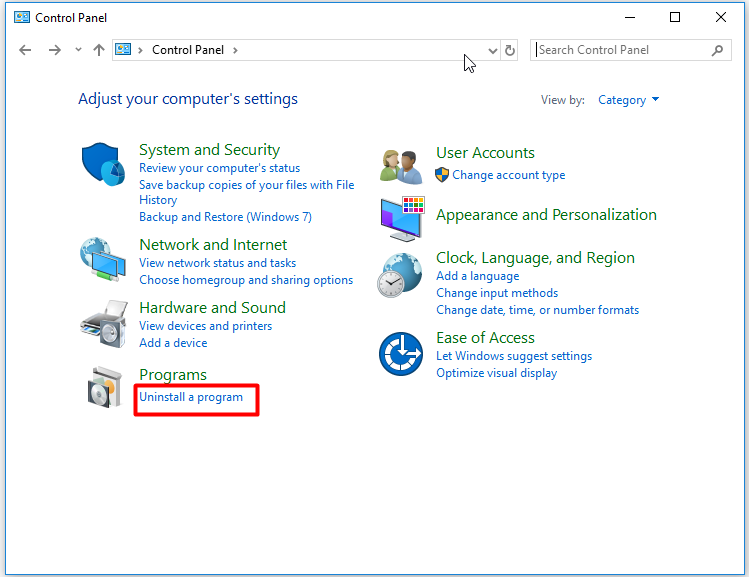Open Appearance and Personalization monitor icon
This screenshot has height=577, width=749.
[401, 217]
